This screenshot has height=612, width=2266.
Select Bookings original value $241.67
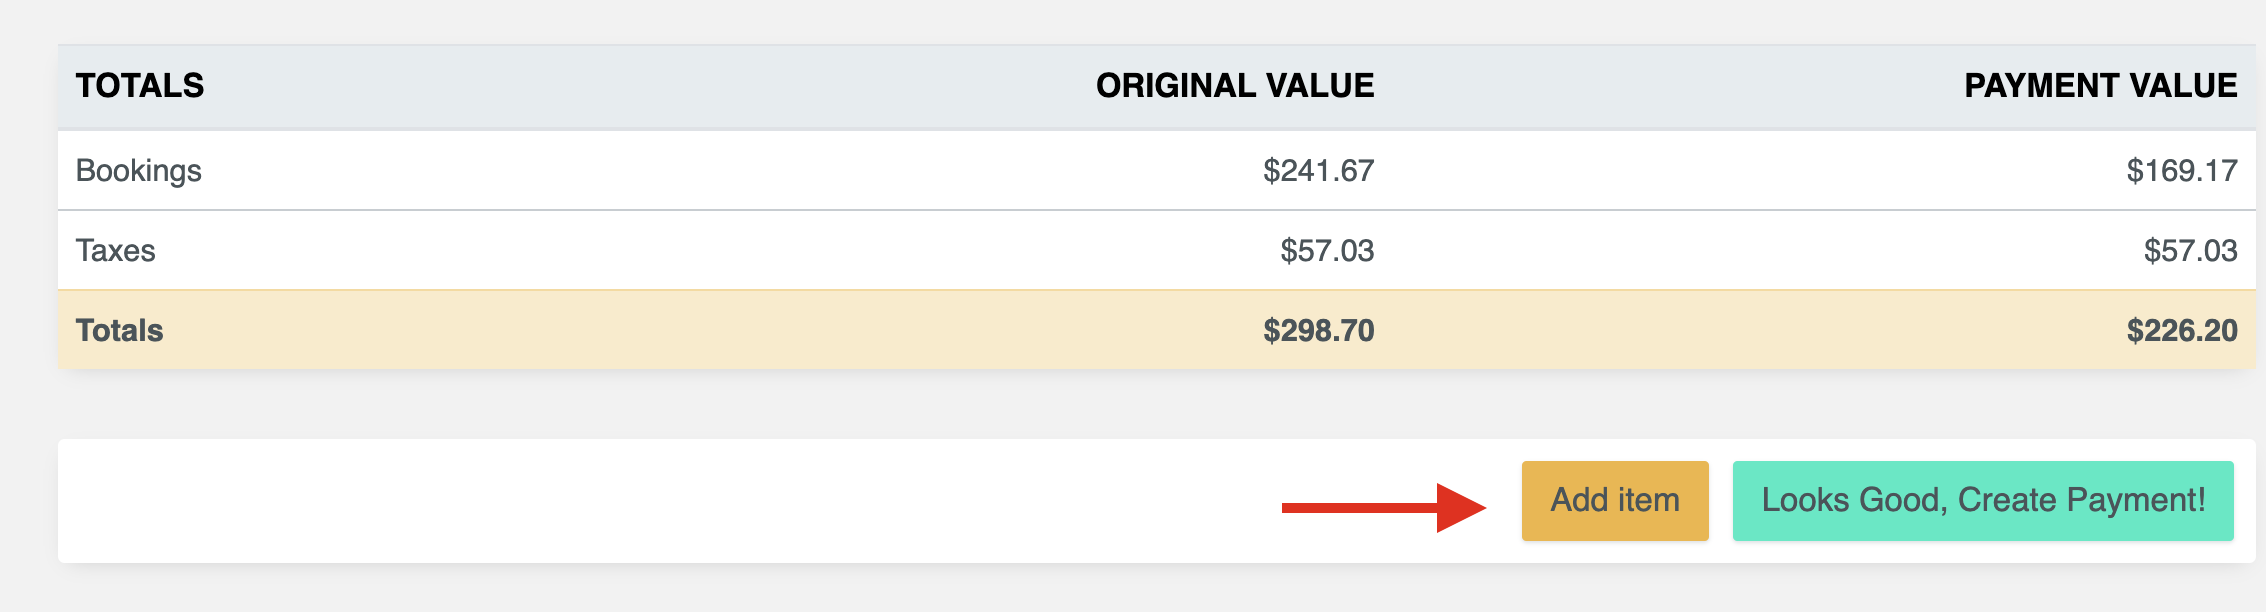pyautogui.click(x=1318, y=171)
